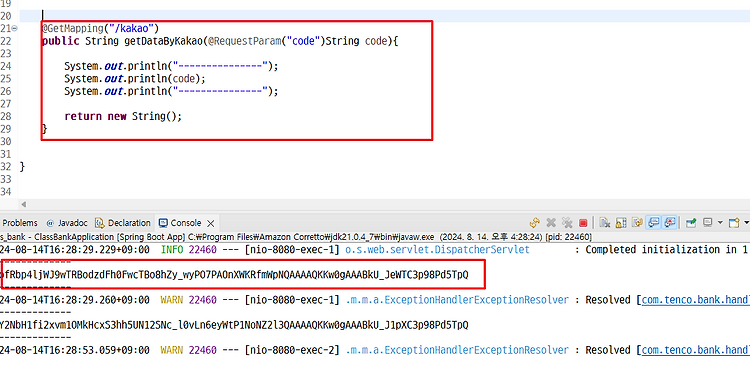Click the getDataByKakao method name
Viewport: 750px width, 376px height.
click(164, 41)
